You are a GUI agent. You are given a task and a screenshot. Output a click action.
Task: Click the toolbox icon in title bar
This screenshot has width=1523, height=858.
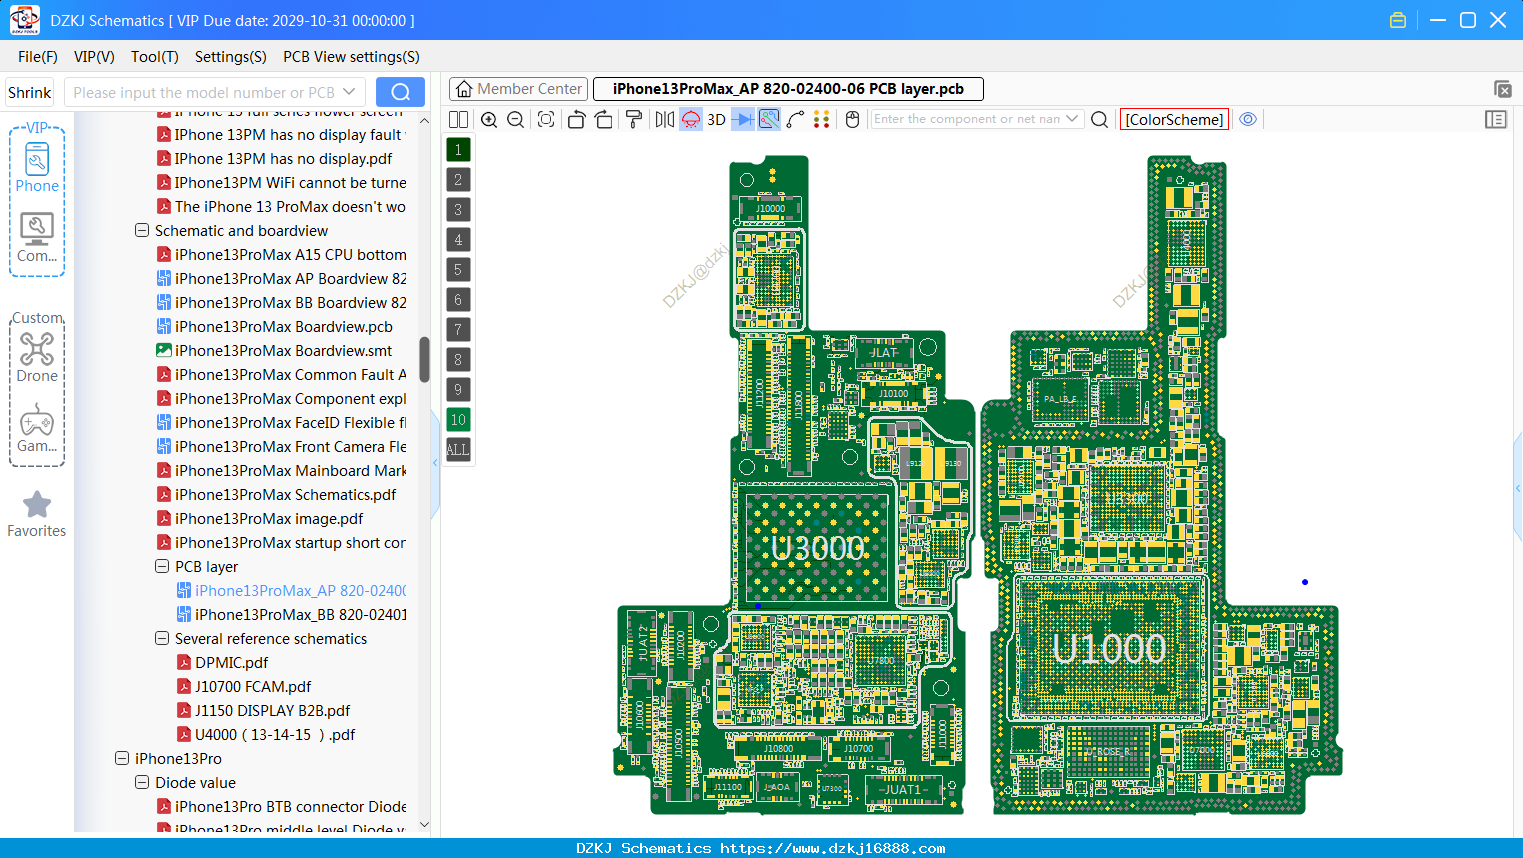(x=1398, y=20)
